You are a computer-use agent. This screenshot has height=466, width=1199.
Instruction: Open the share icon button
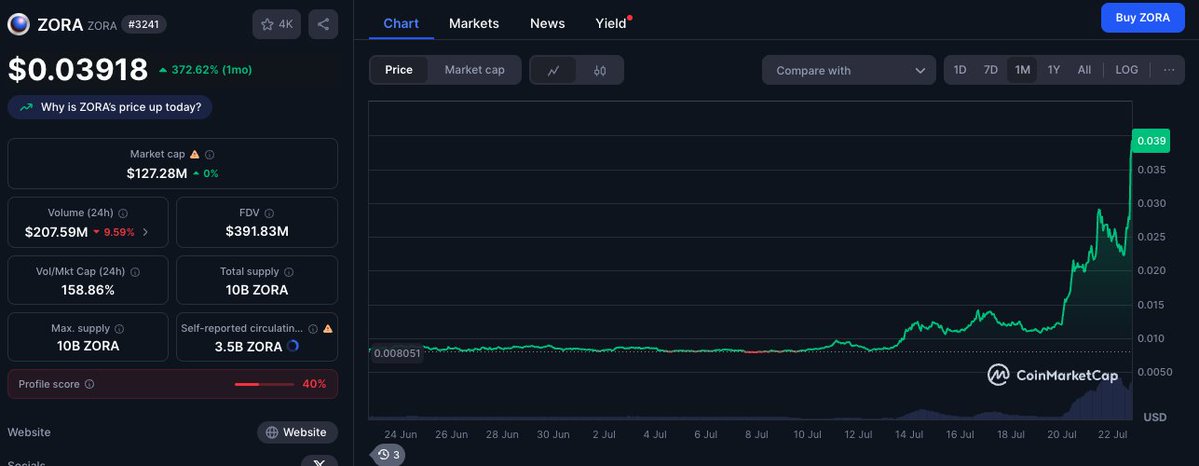(323, 24)
